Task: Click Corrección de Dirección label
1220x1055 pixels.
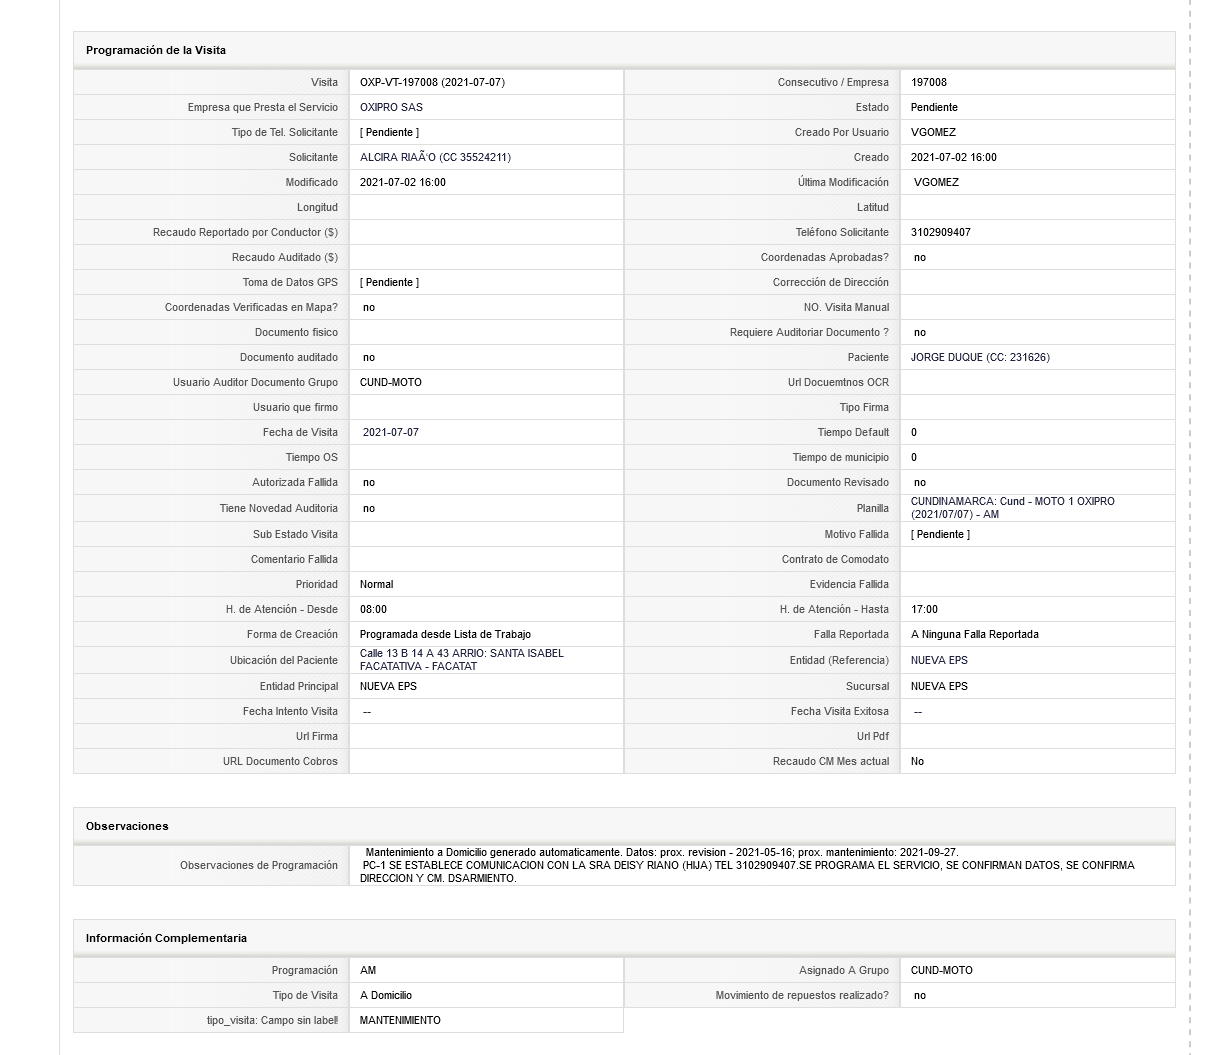Action: (831, 282)
